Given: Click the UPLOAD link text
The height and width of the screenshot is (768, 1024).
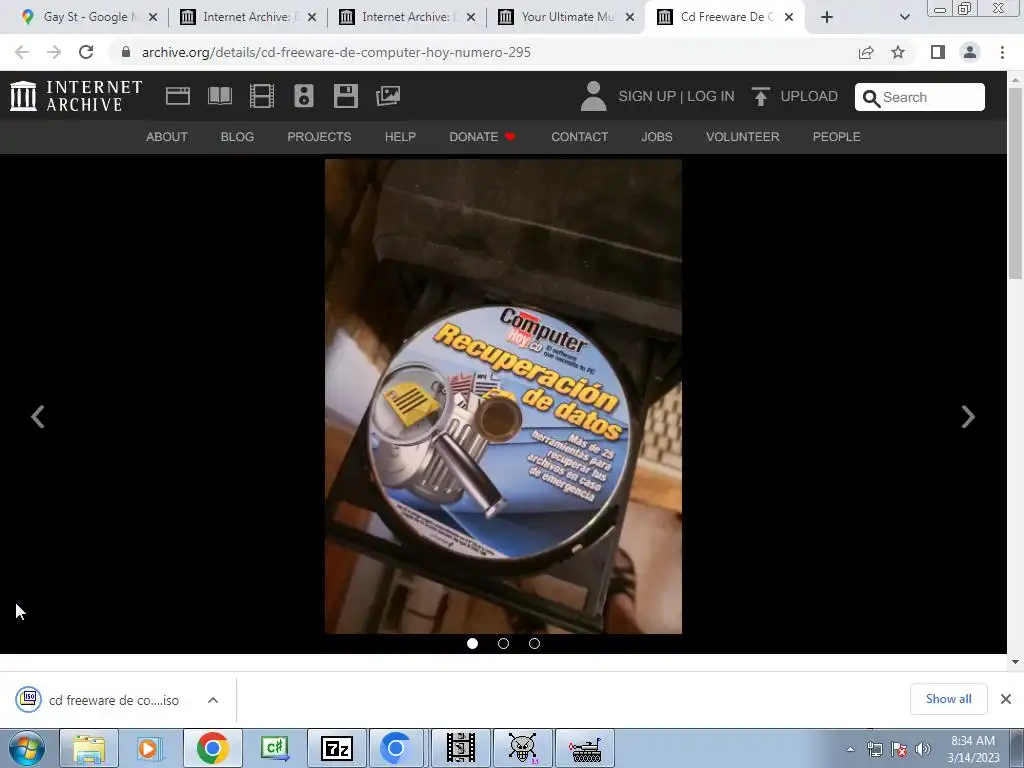Looking at the screenshot, I should 809,96.
